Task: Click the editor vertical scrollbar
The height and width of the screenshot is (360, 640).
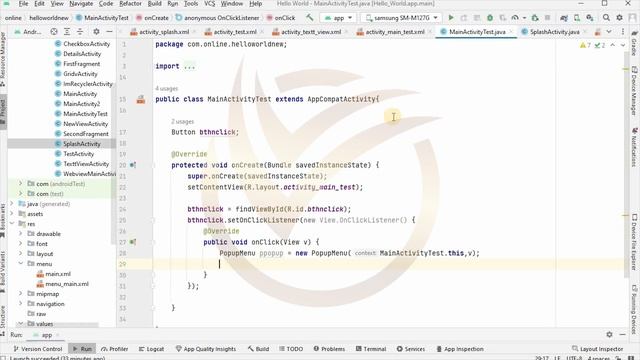Action: pyautogui.click(x=626, y=163)
